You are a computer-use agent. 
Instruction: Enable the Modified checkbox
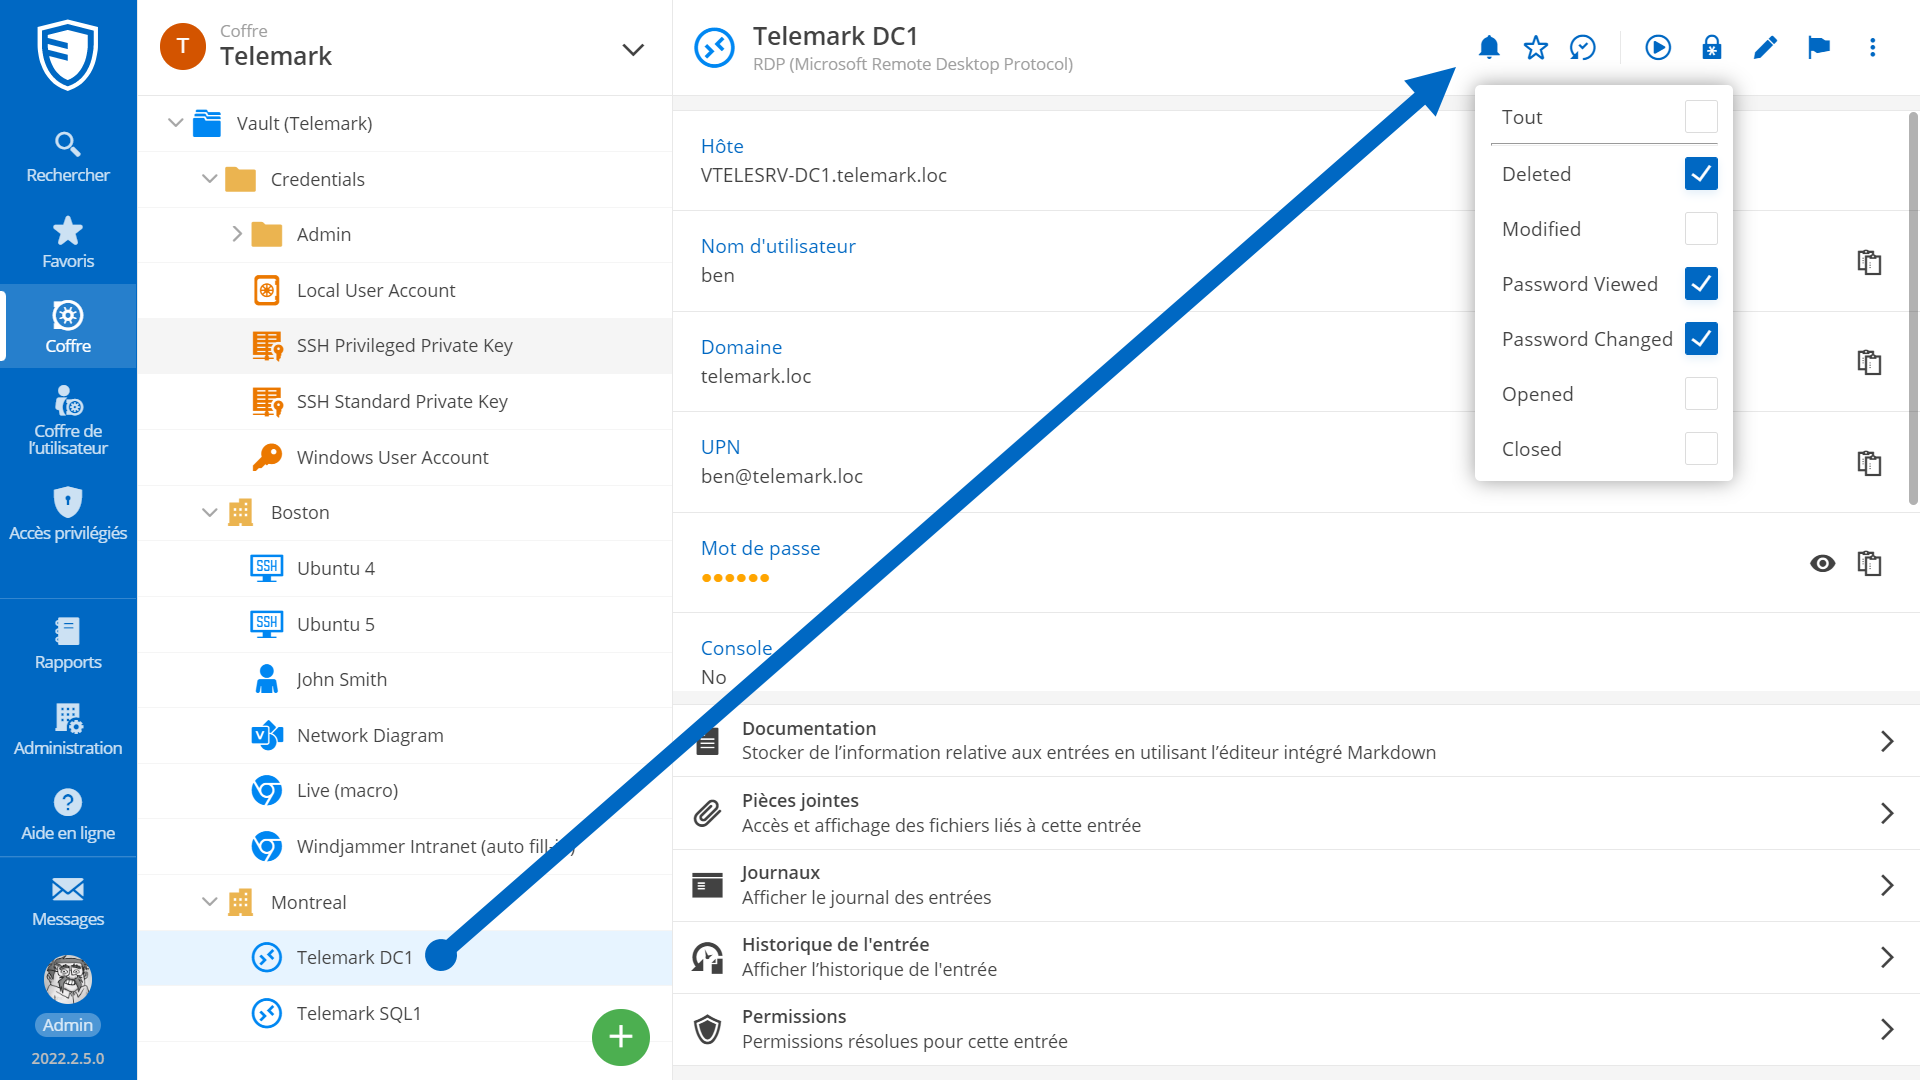1700,229
